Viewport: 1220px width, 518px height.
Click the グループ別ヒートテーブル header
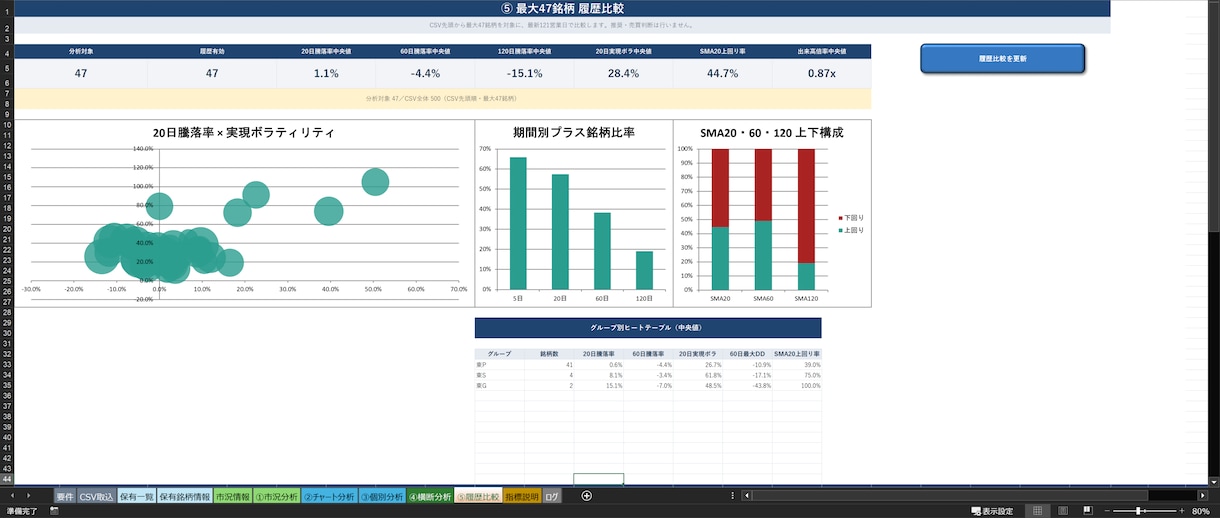click(648, 328)
